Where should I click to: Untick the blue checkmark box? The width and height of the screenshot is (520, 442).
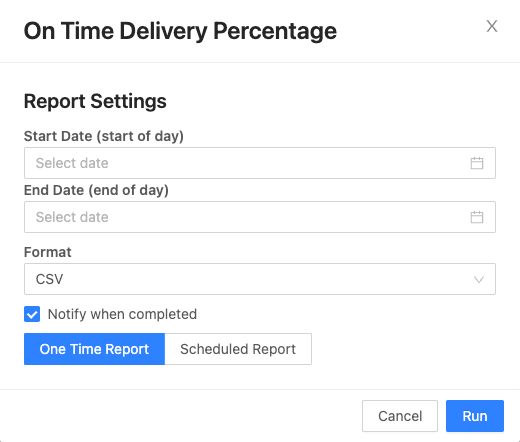(32, 314)
